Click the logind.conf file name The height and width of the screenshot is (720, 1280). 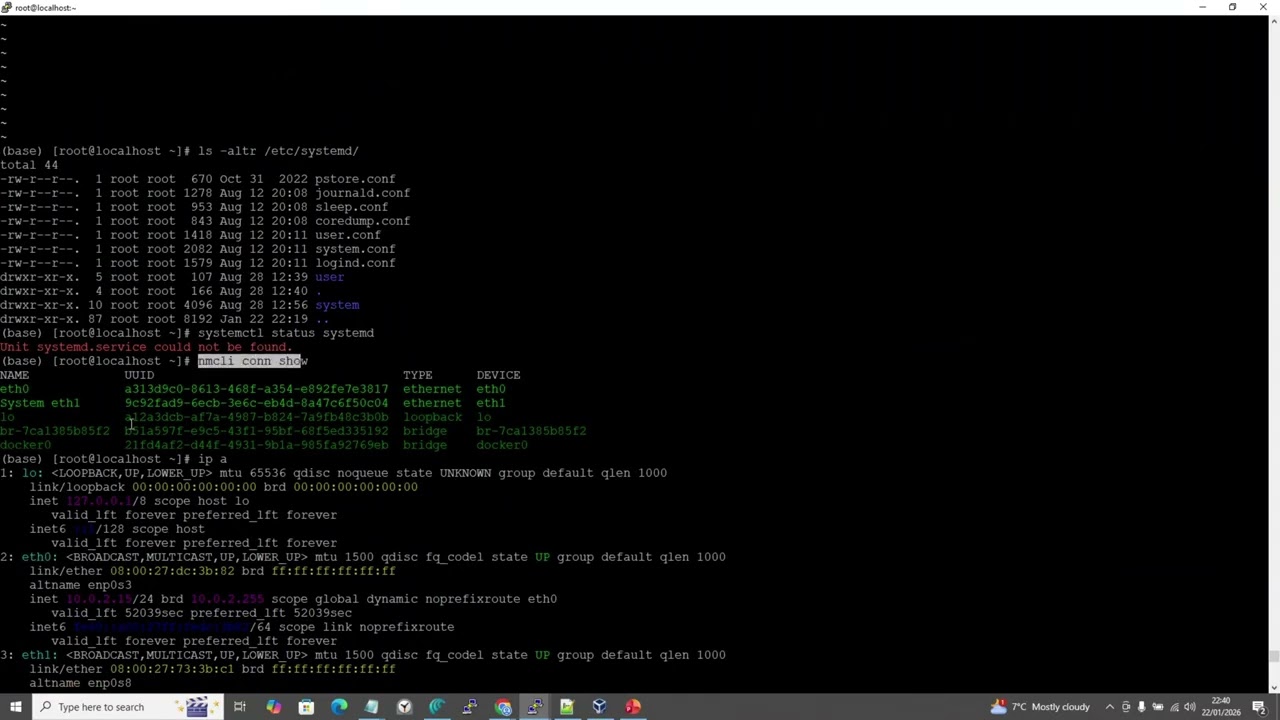[355, 263]
